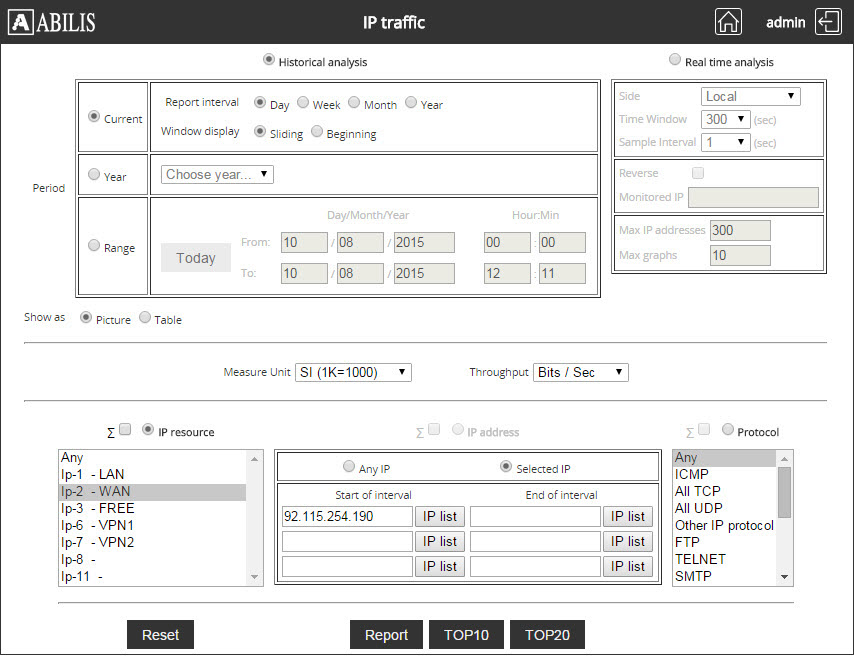Enable the summation checkbox next to IP resource

click(126, 428)
